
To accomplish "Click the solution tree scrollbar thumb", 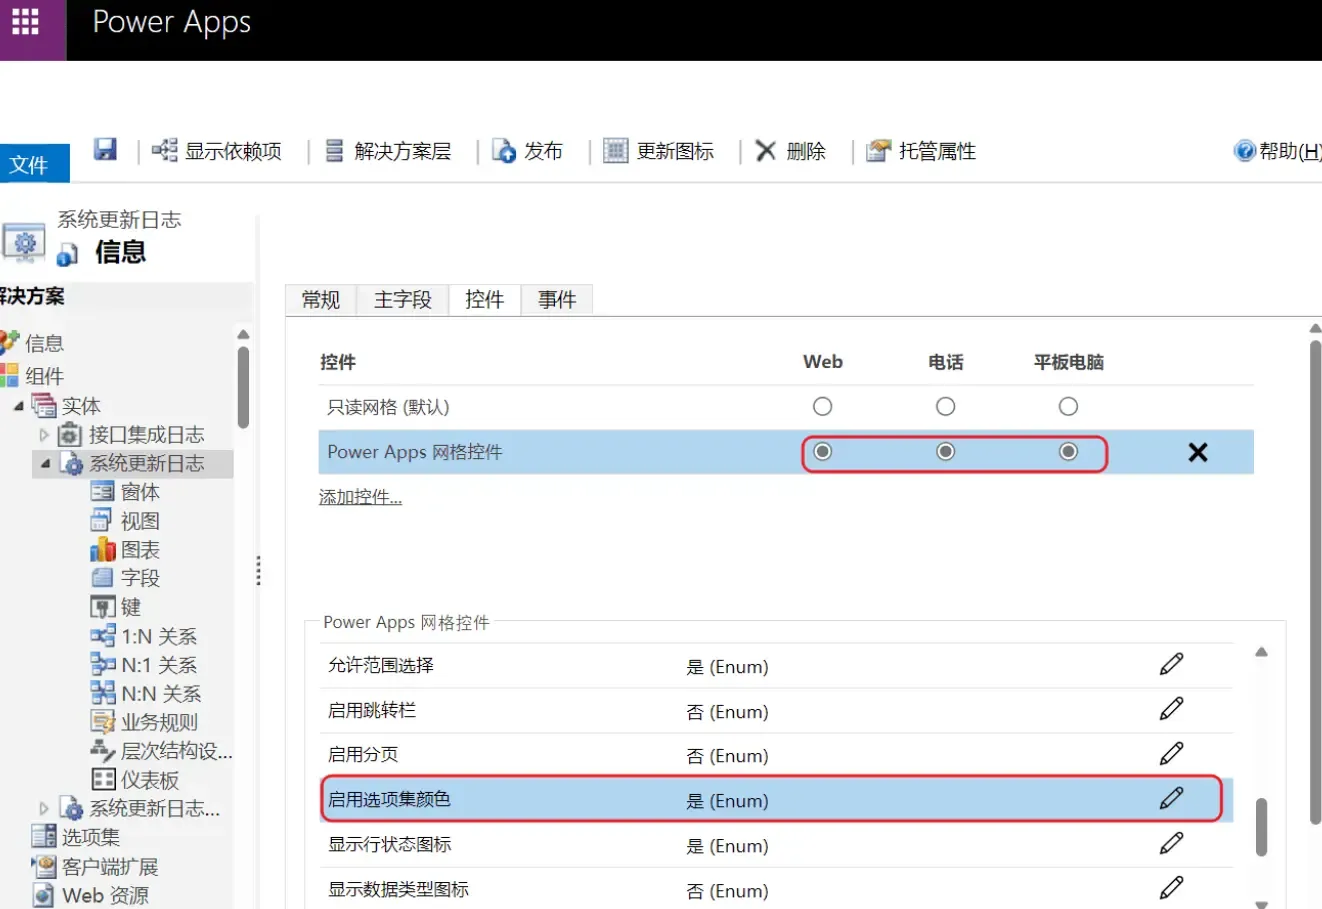I will point(243,387).
